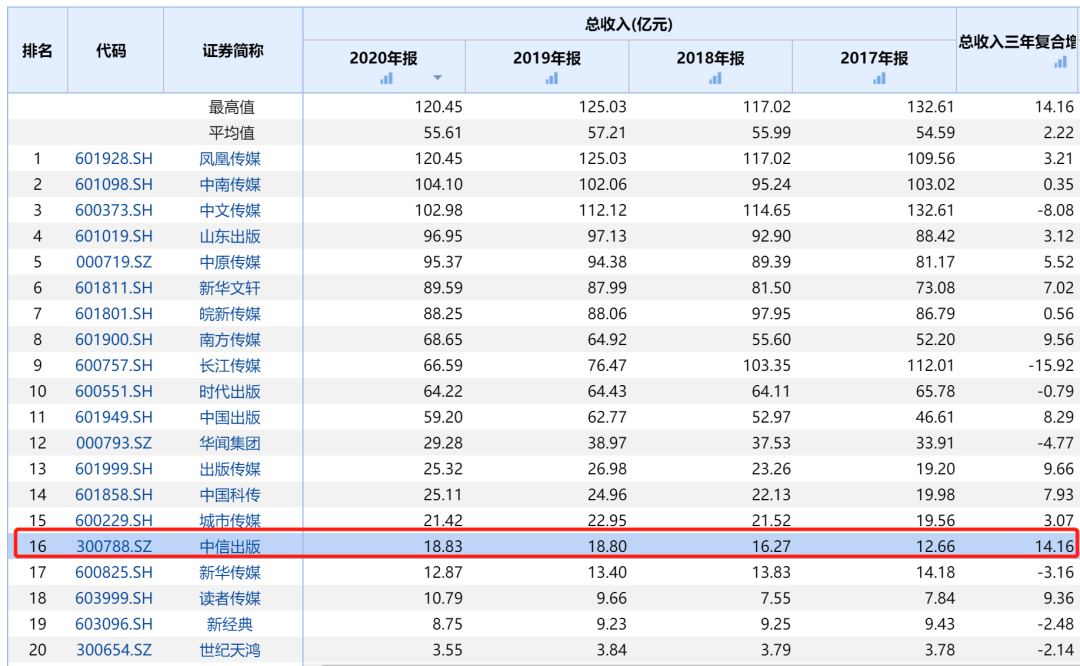Open sort dropdown arrow in 2020年报 column
This screenshot has width=1080, height=666.
437,78
